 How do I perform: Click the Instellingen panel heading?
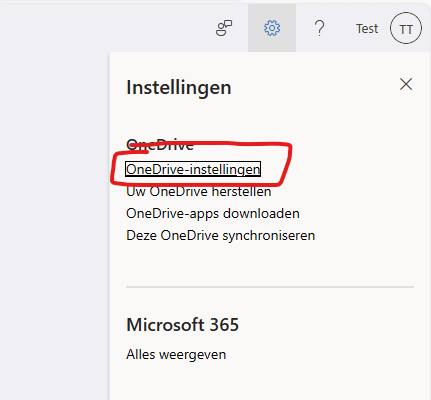click(x=179, y=88)
